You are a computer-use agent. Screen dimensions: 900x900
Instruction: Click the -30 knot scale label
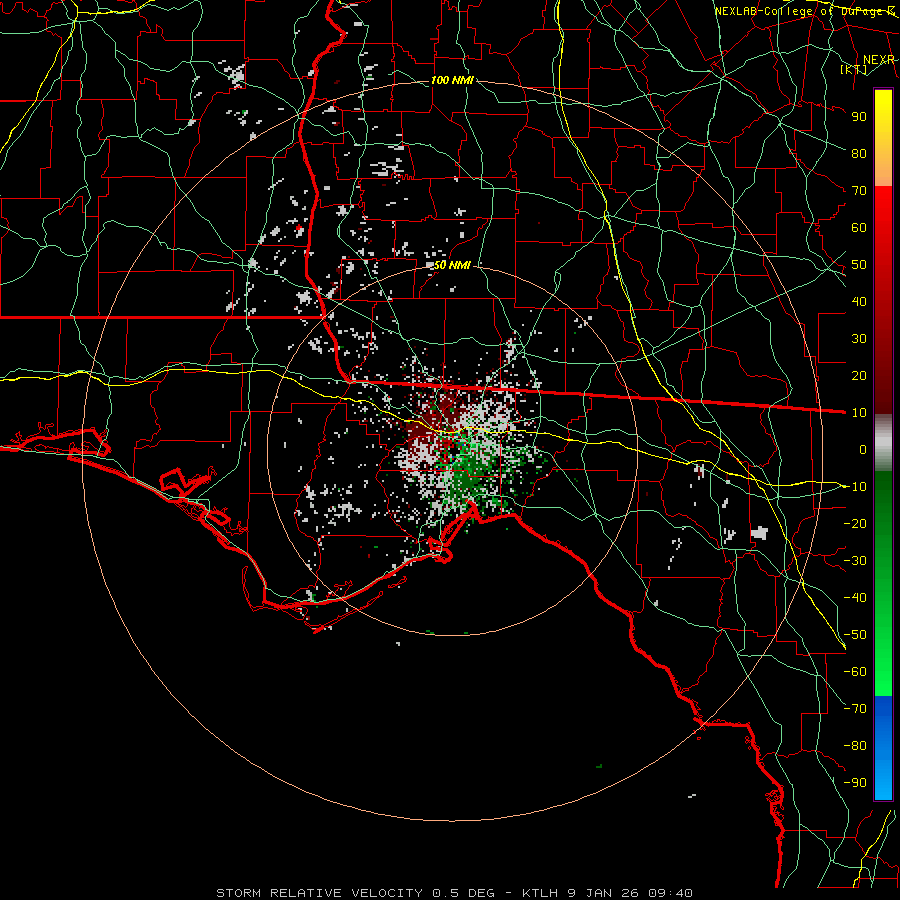pyautogui.click(x=855, y=561)
